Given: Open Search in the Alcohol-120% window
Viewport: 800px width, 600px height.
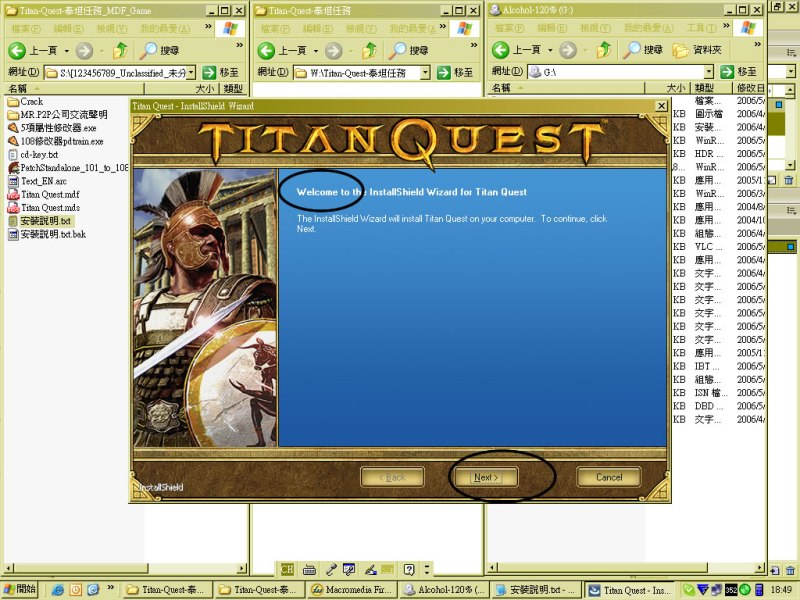Looking at the screenshot, I should click(x=643, y=50).
